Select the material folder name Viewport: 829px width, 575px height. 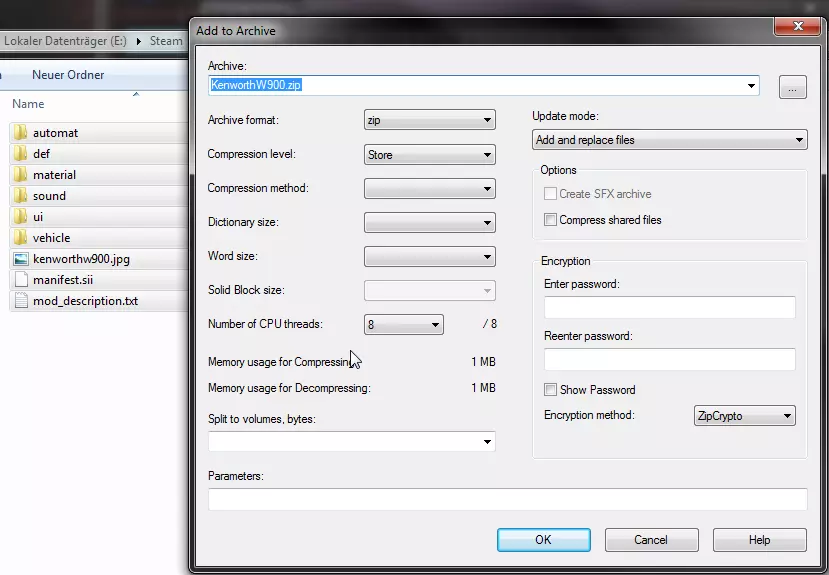(54, 174)
